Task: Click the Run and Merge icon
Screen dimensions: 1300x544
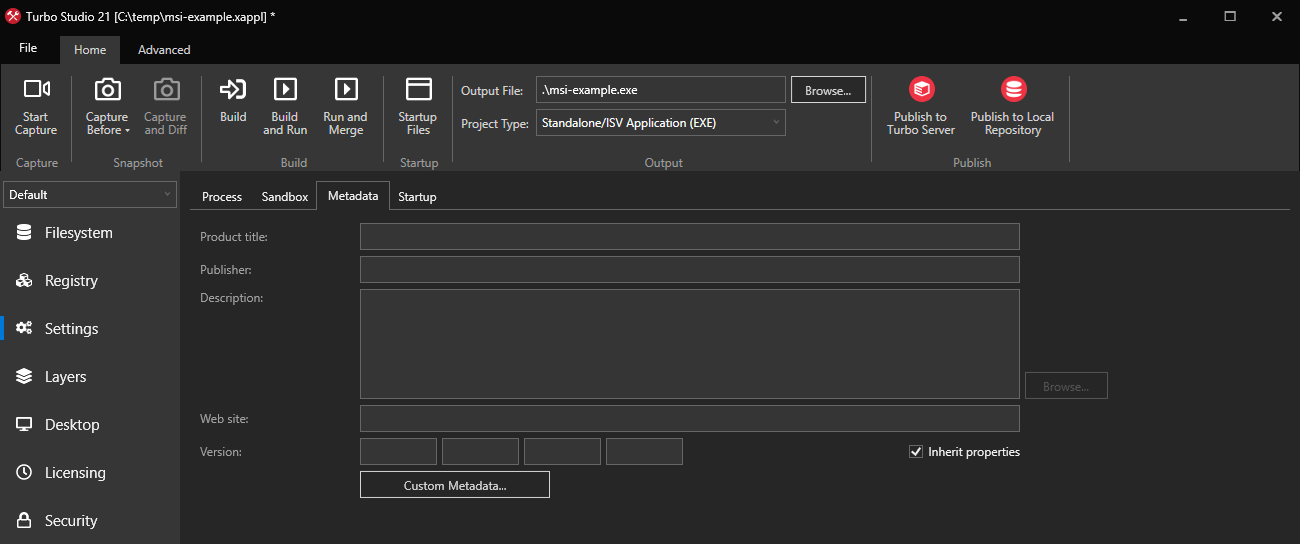Action: click(345, 91)
